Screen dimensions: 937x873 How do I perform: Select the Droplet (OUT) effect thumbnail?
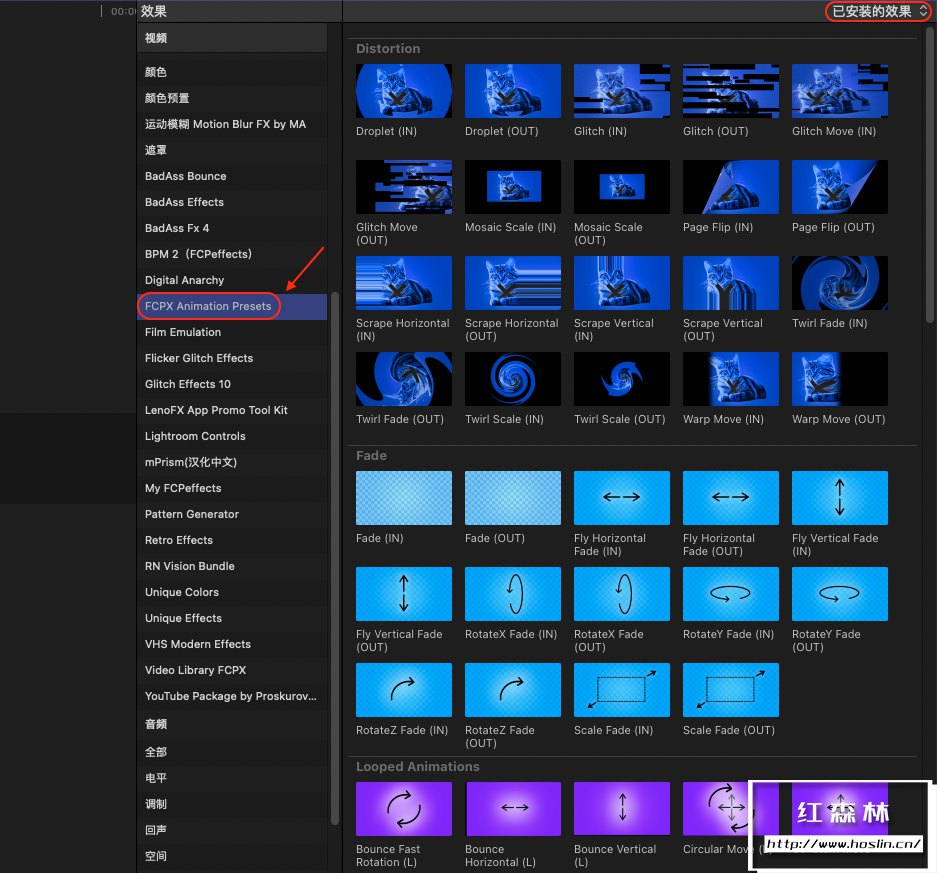pyautogui.click(x=513, y=91)
